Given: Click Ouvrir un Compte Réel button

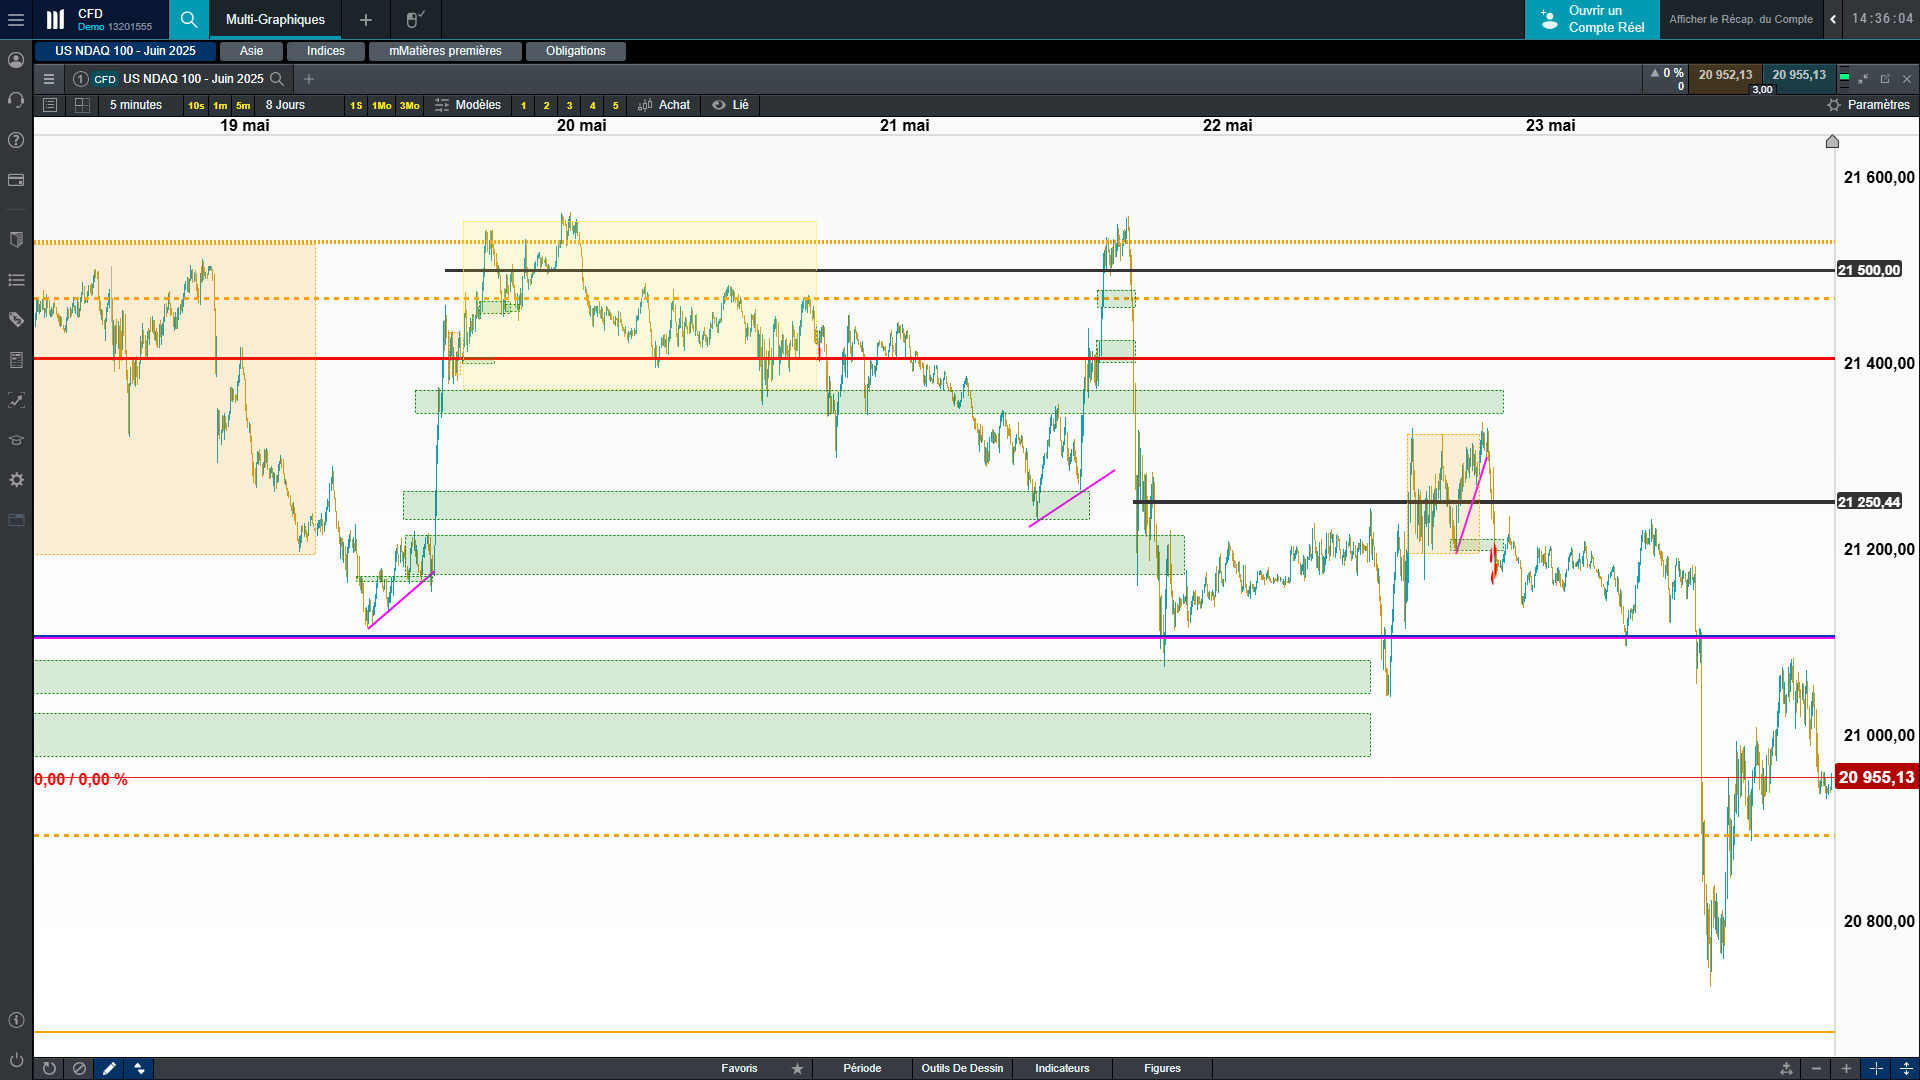Looking at the screenshot, I should 1592,19.
